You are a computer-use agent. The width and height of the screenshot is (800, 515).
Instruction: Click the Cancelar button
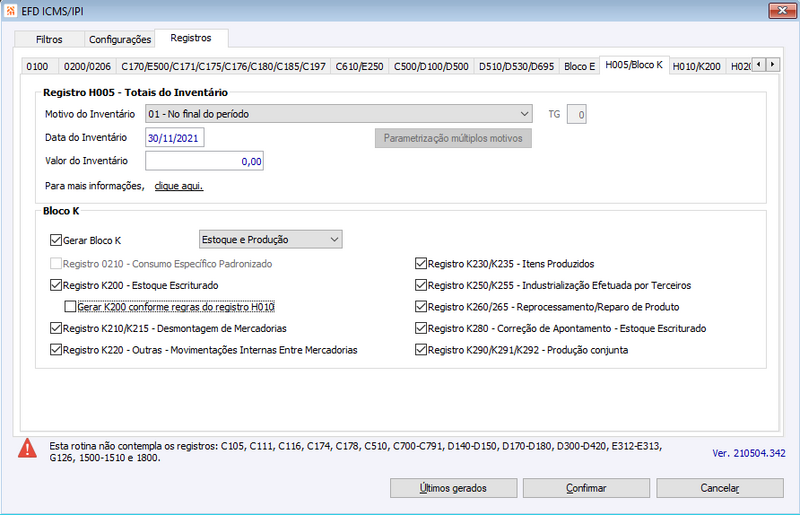coord(720,488)
